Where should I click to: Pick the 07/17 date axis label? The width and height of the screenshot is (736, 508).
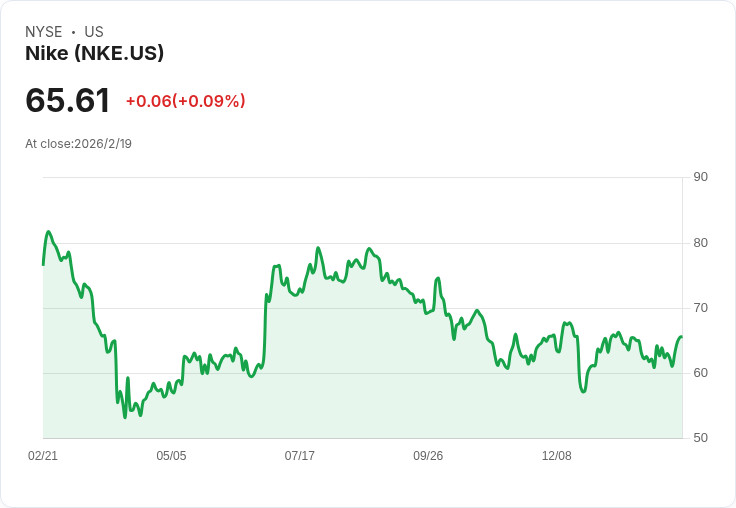tap(300, 455)
